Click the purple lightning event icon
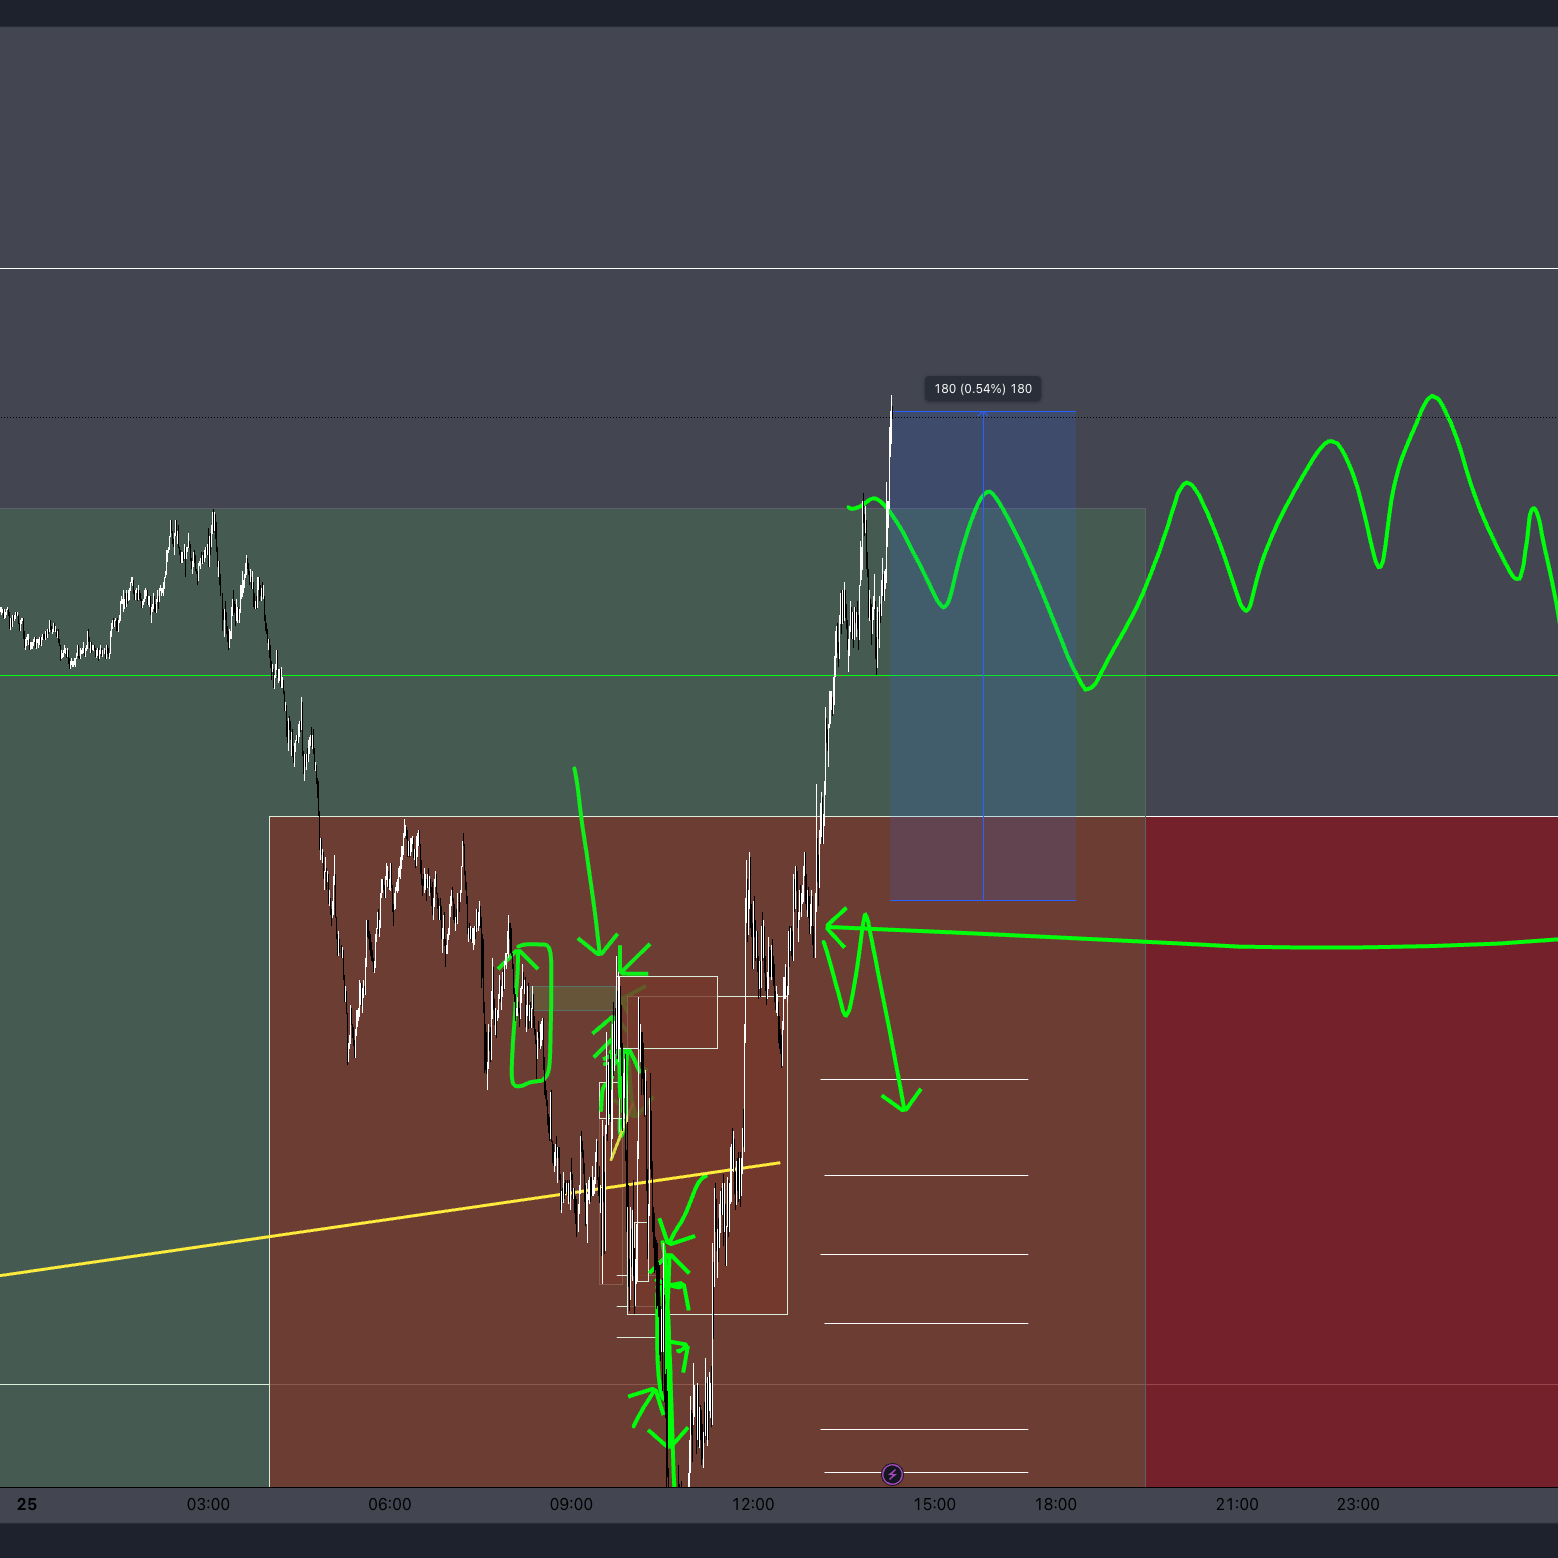The width and height of the screenshot is (1558, 1558). 892,1474
